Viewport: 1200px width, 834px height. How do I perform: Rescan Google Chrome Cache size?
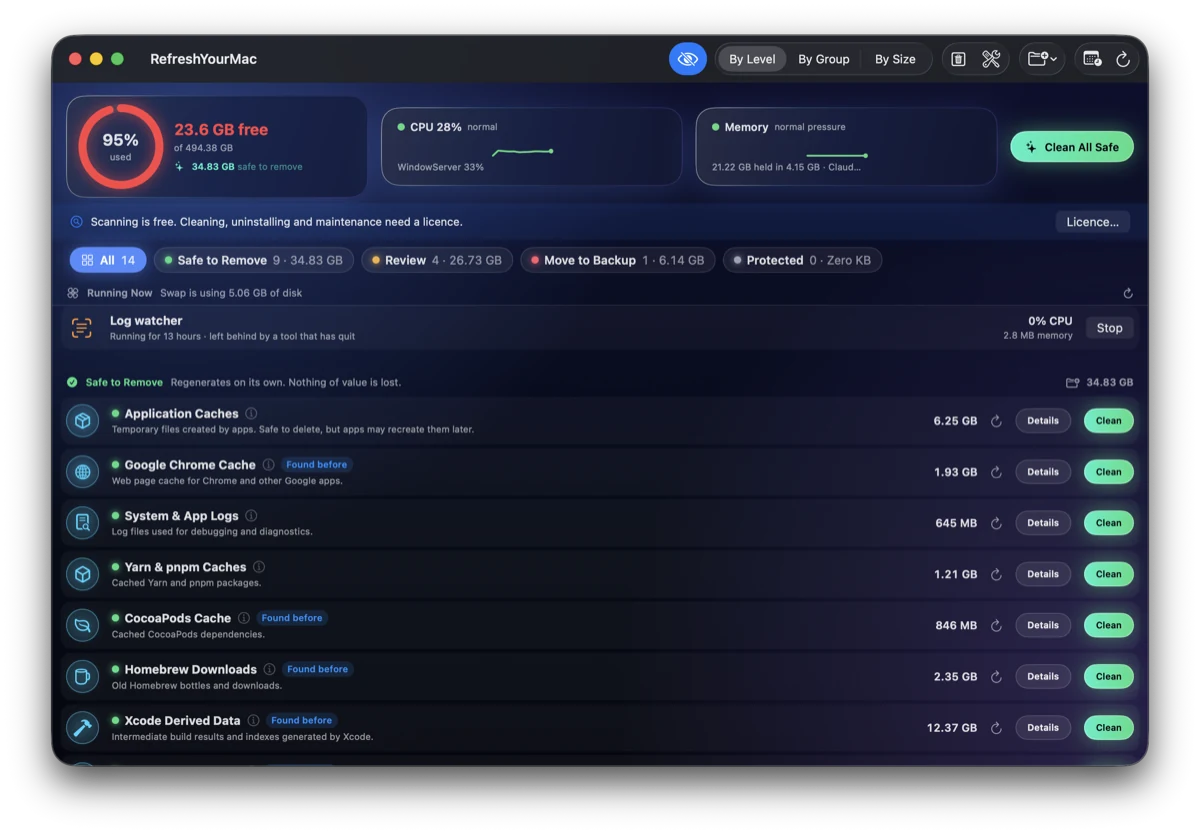(996, 472)
